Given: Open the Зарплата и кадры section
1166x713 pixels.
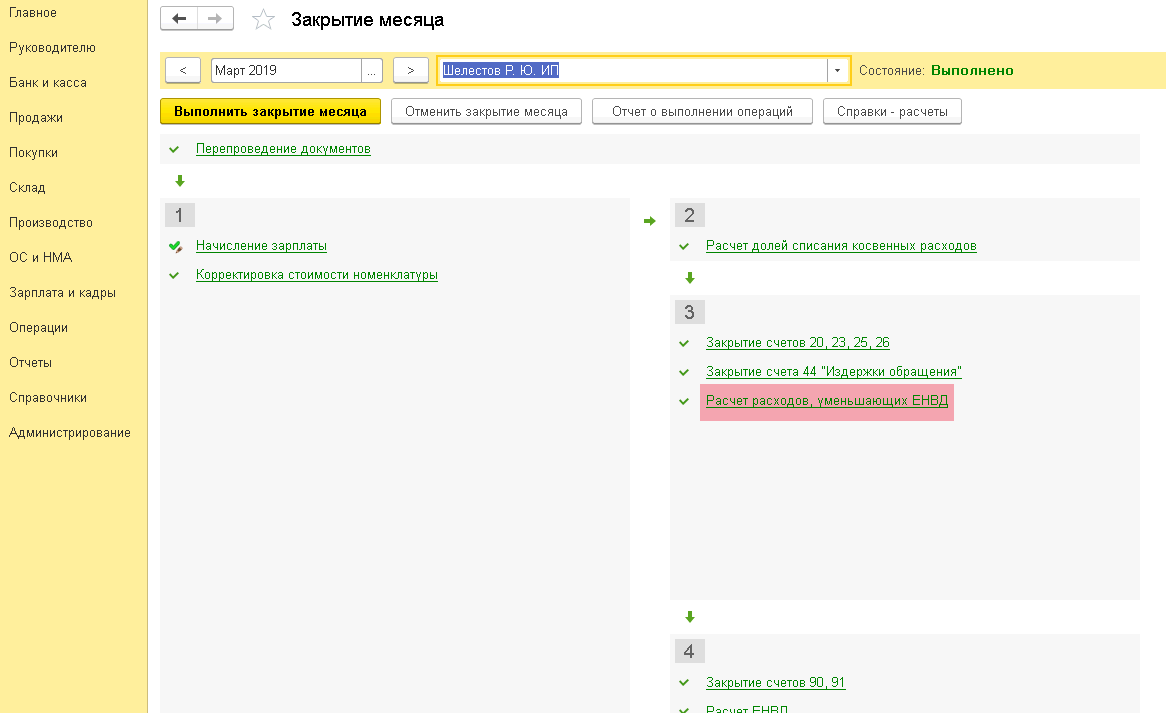Looking at the screenshot, I should pyautogui.click(x=62, y=293).
